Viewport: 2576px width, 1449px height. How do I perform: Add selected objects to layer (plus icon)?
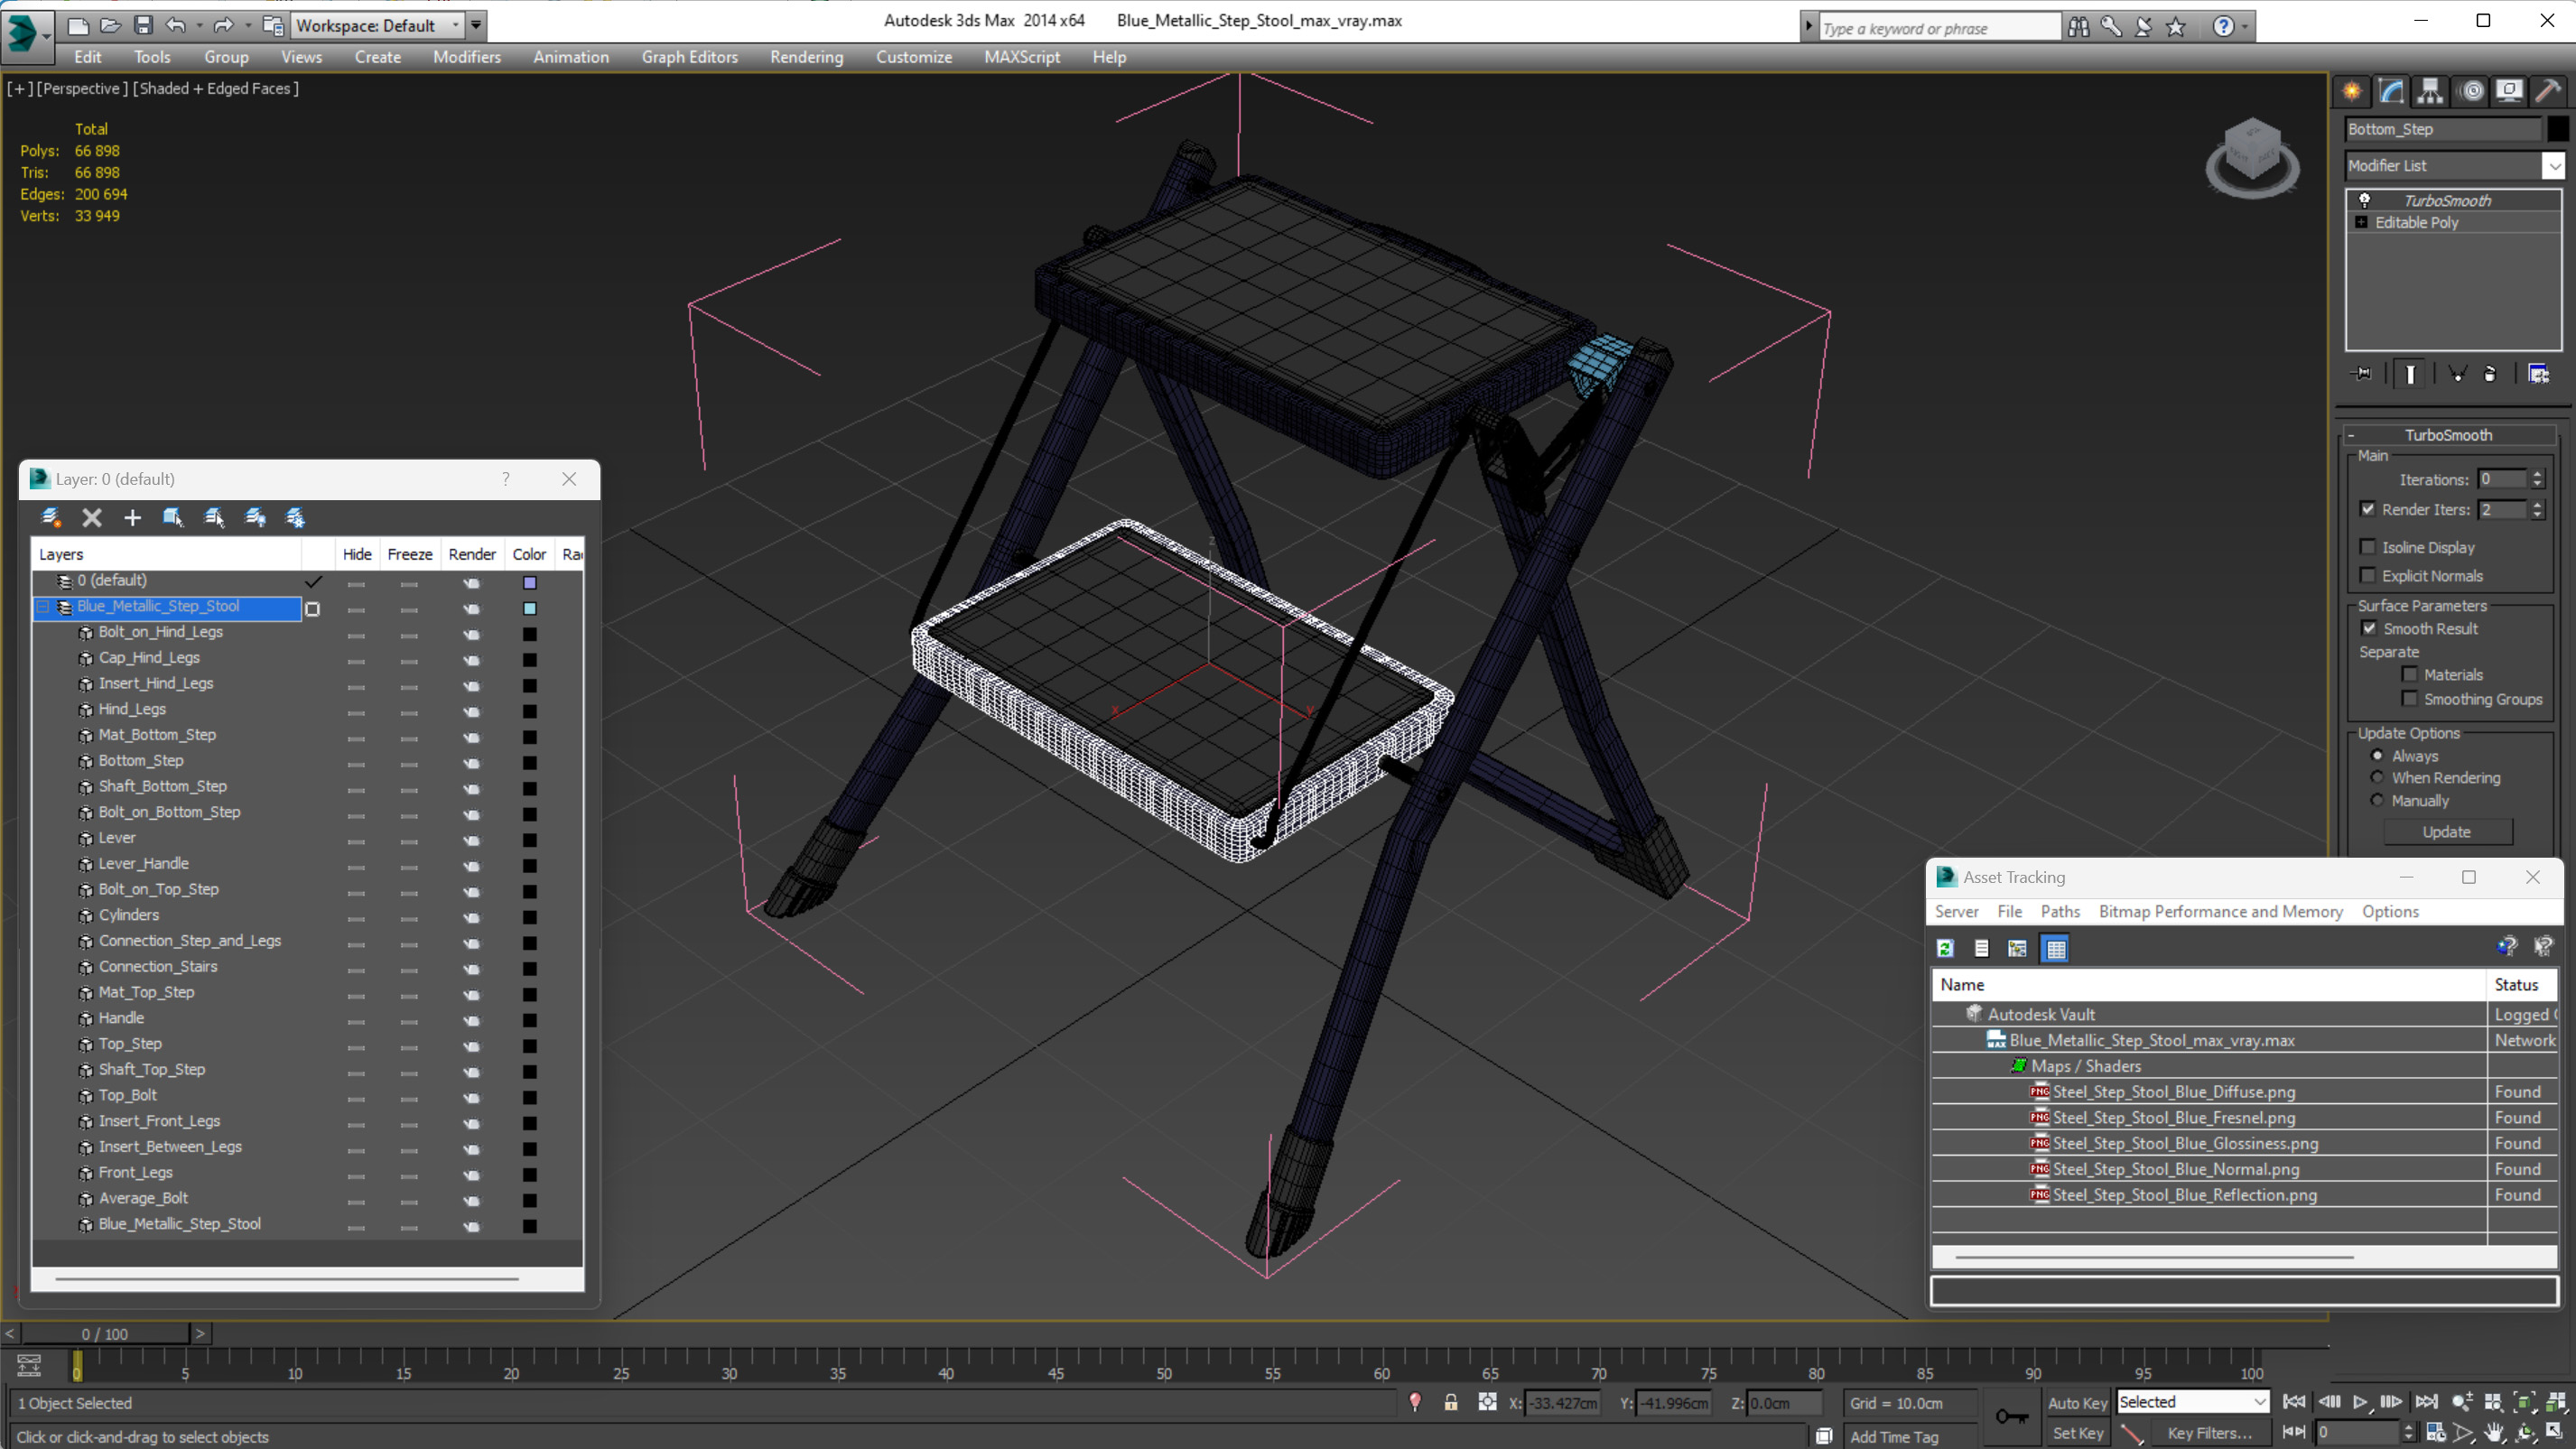click(x=132, y=517)
